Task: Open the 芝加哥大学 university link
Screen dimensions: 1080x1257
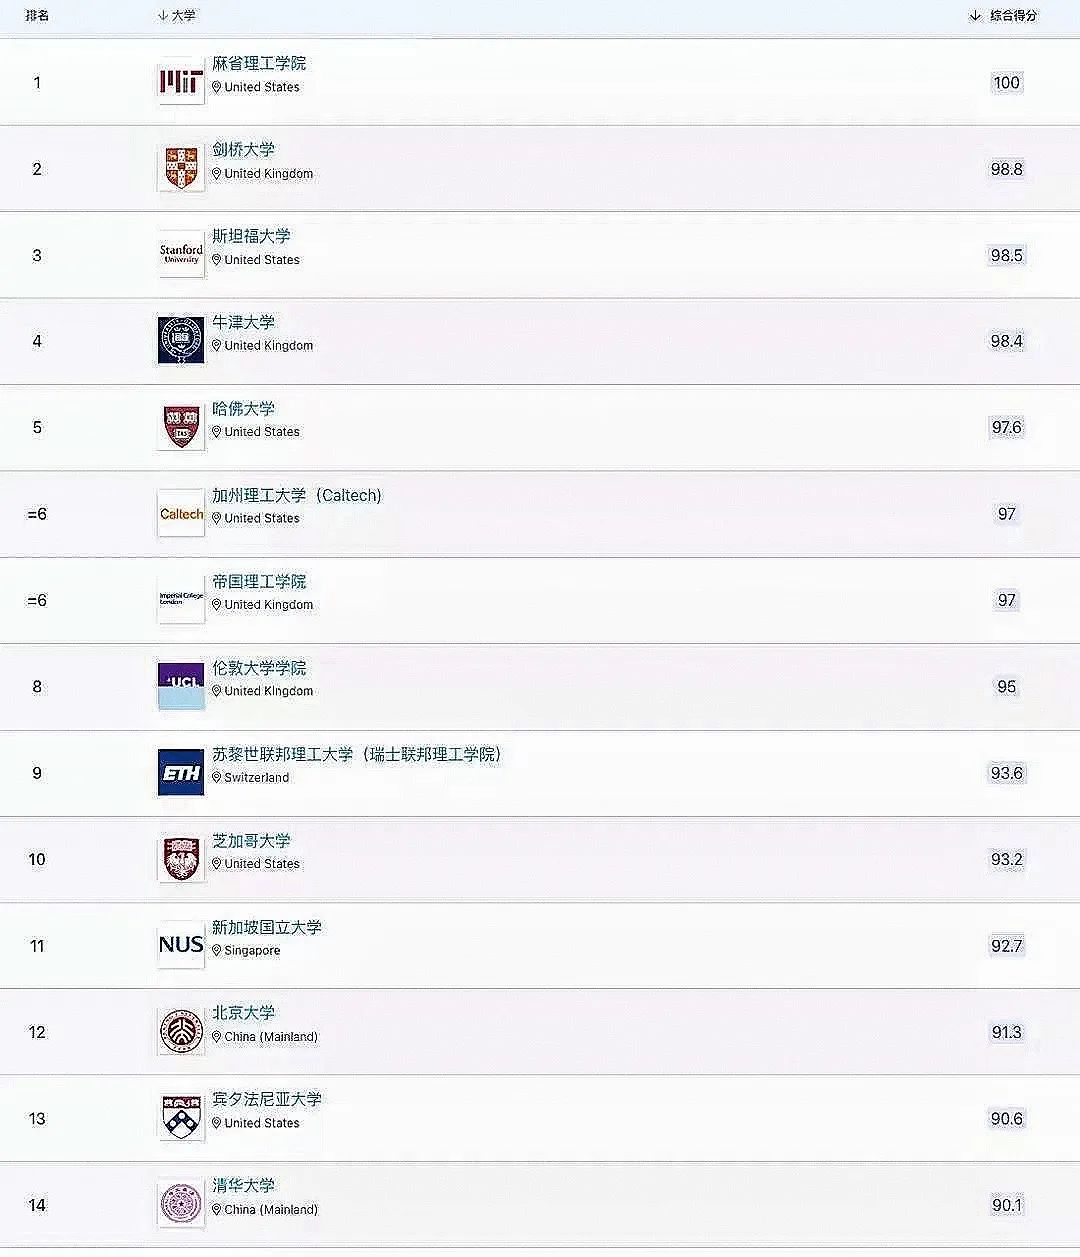Action: tap(251, 840)
